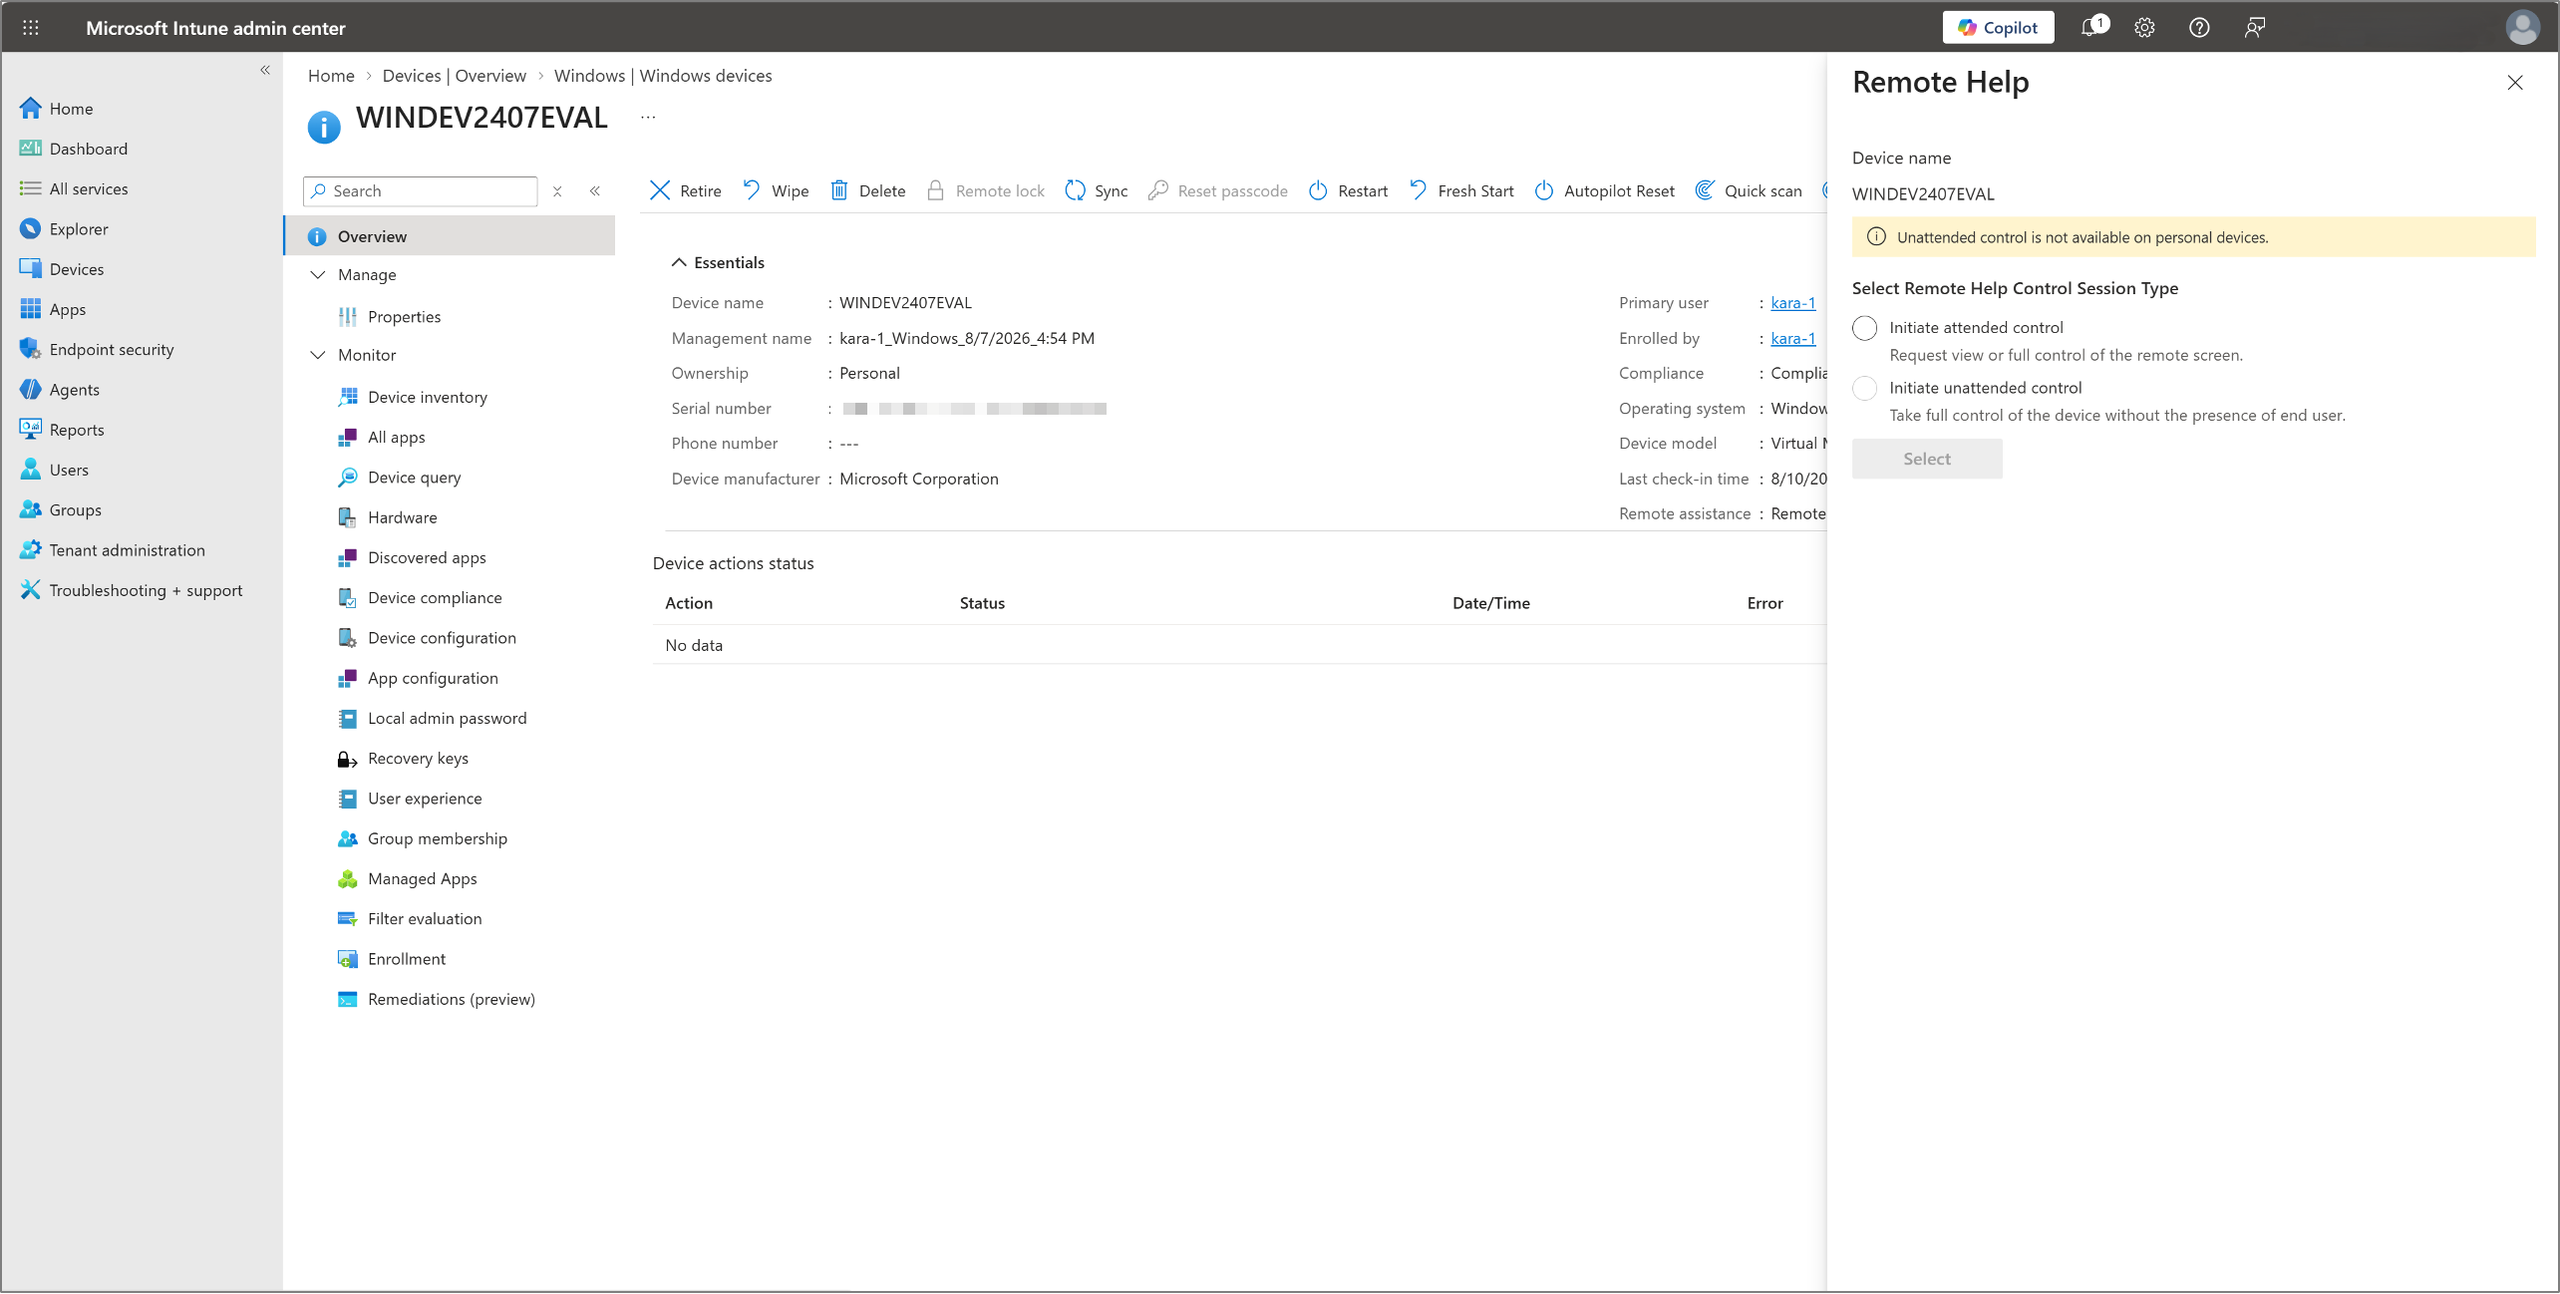Collapse the device resource menu
This screenshot has width=2560, height=1294.
595,191
